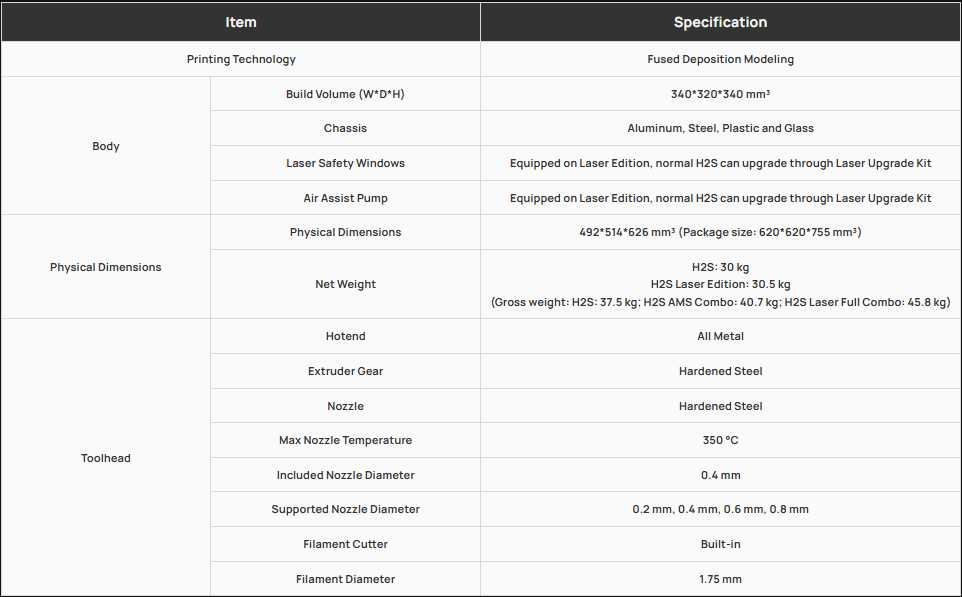Select the H2S Laser Edition: 30.5 kg line
Viewport: 962px width, 597px height.
pos(720,284)
